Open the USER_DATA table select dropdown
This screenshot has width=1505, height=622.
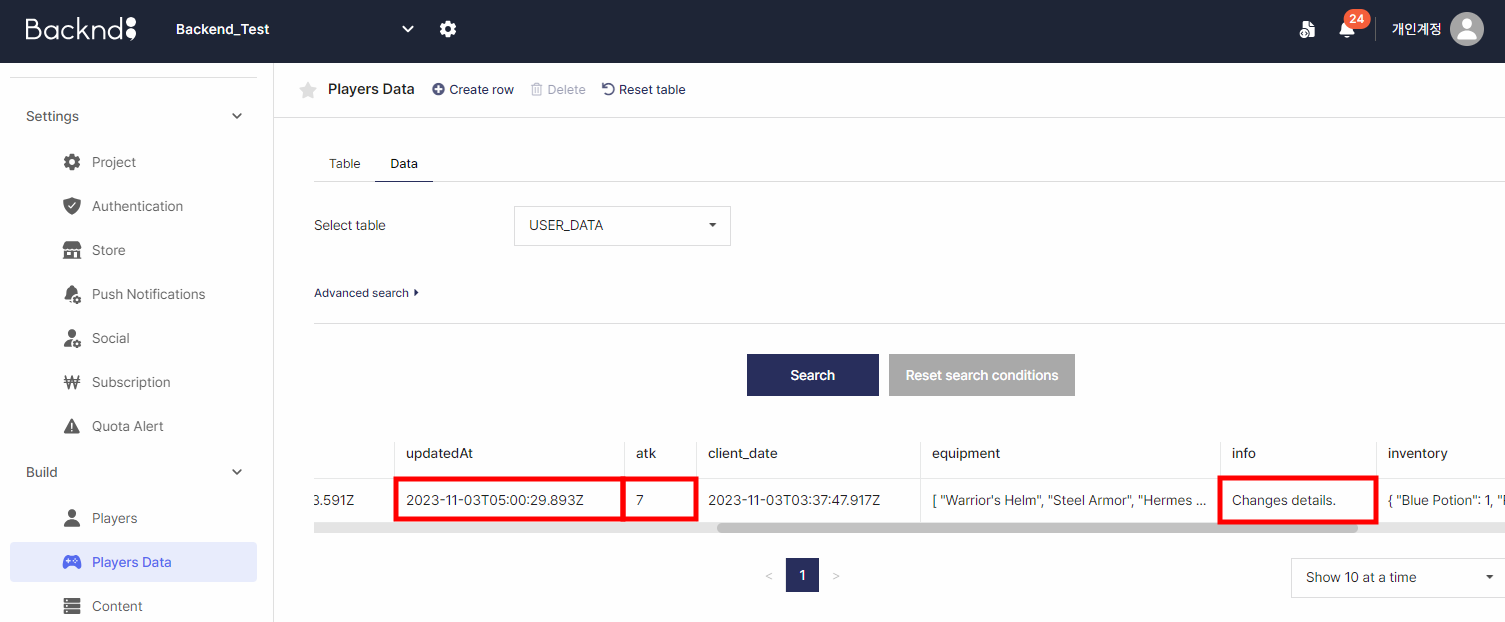(622, 225)
